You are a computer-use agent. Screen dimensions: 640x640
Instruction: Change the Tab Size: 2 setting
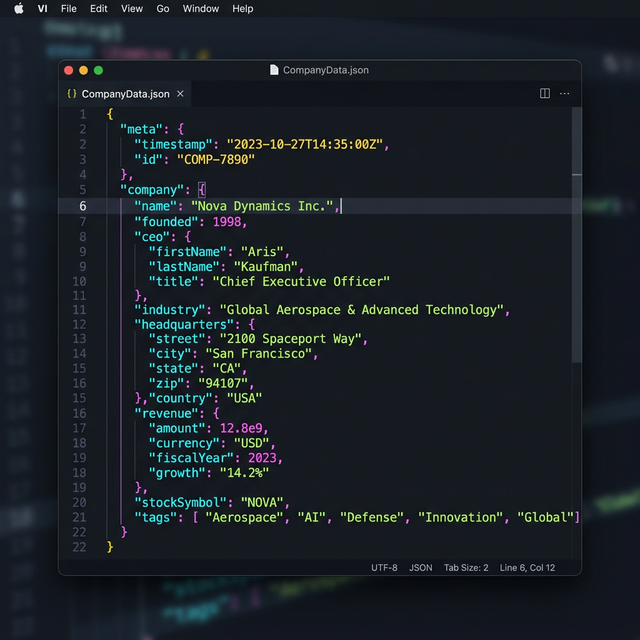466,567
